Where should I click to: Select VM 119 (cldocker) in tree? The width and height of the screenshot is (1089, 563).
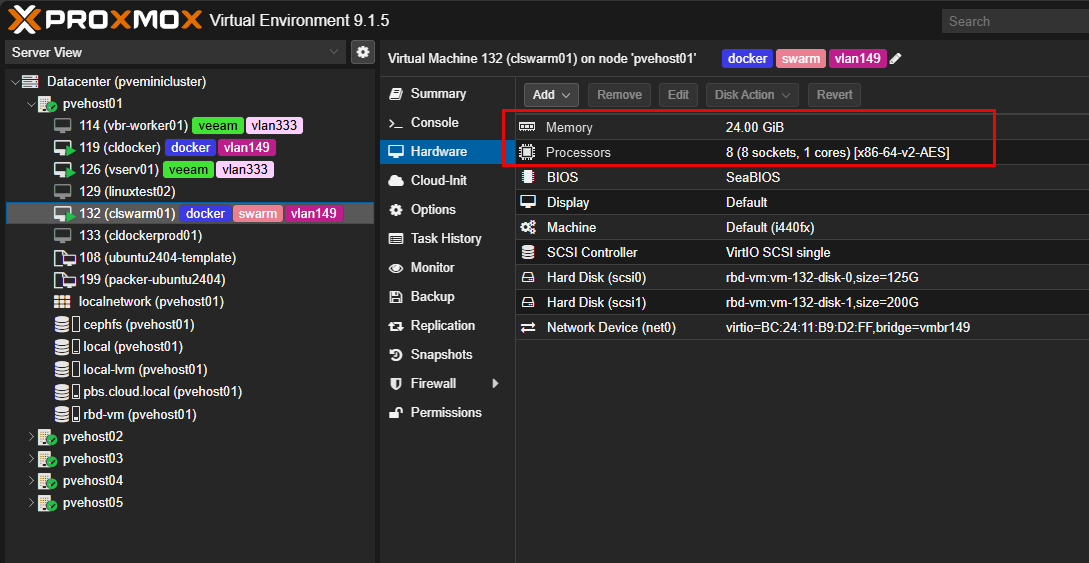tap(131, 148)
